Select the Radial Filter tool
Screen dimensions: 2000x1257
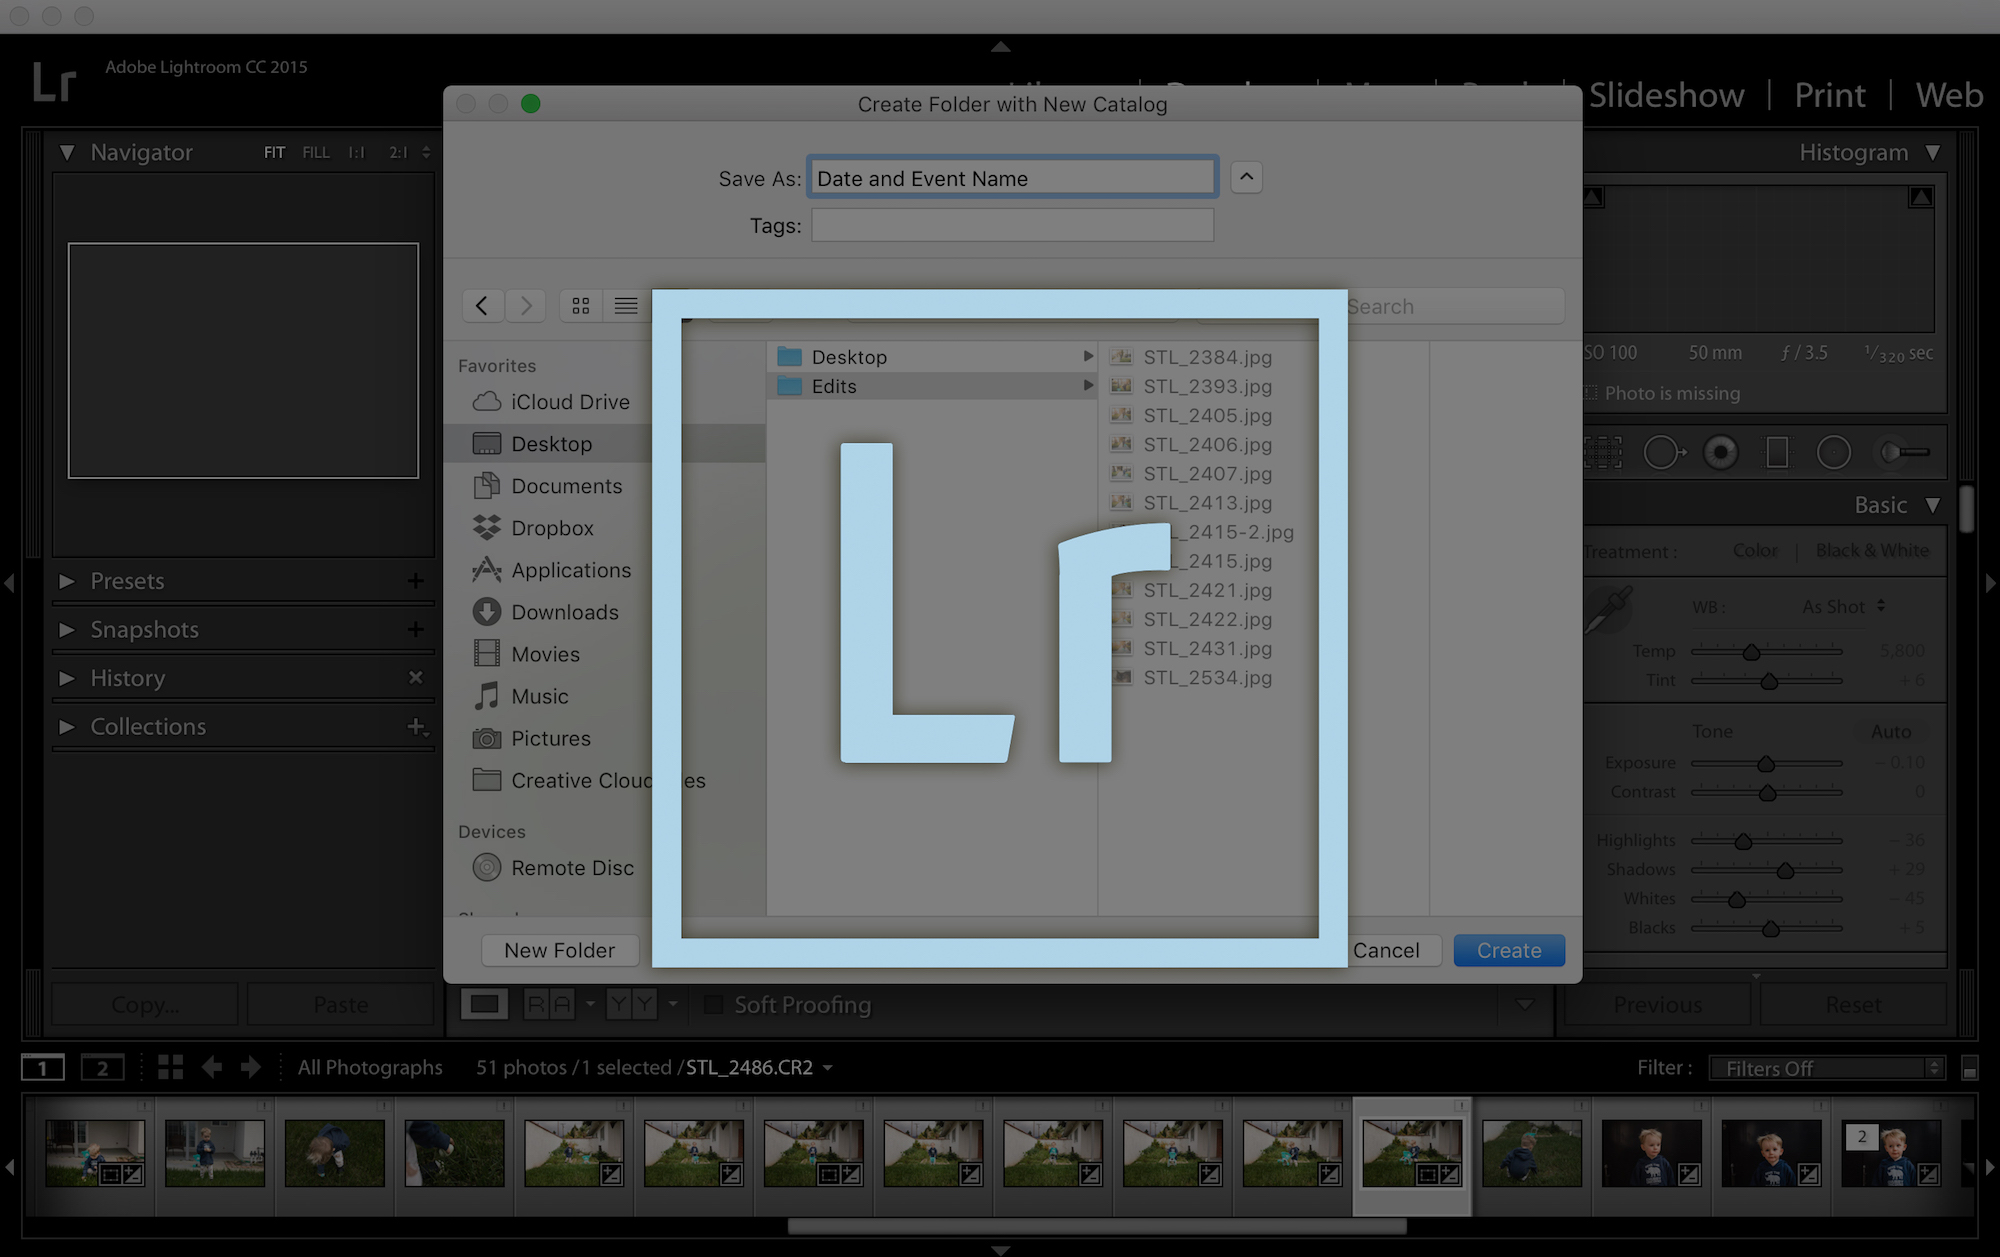point(1834,451)
